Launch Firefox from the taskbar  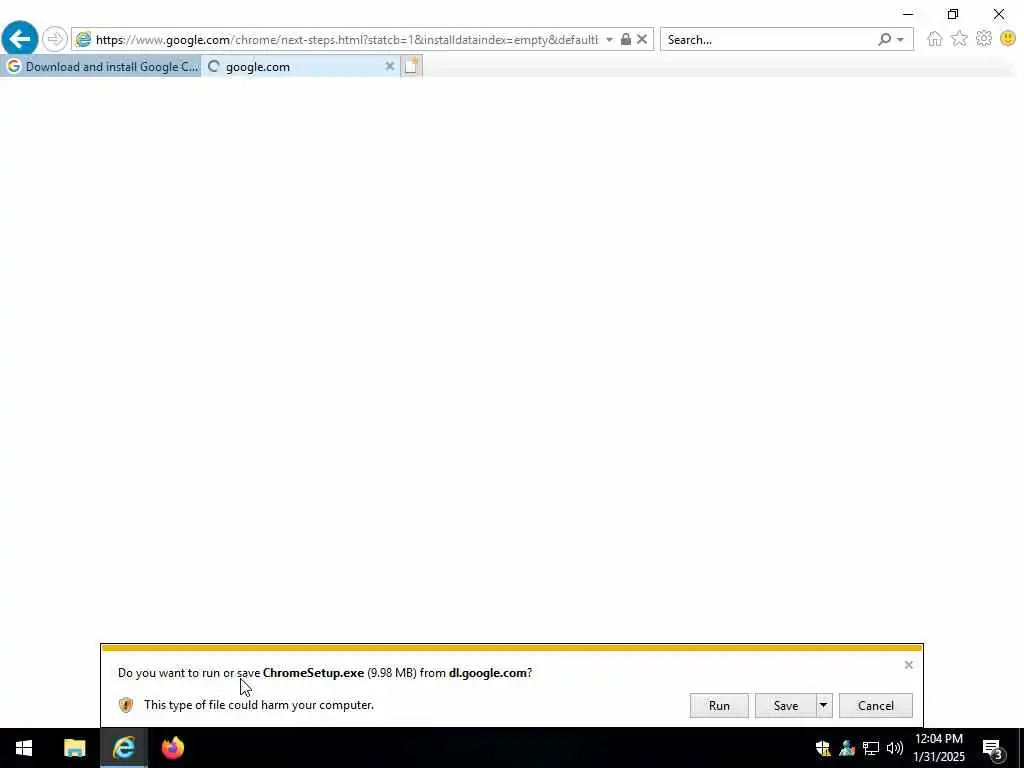click(173, 748)
